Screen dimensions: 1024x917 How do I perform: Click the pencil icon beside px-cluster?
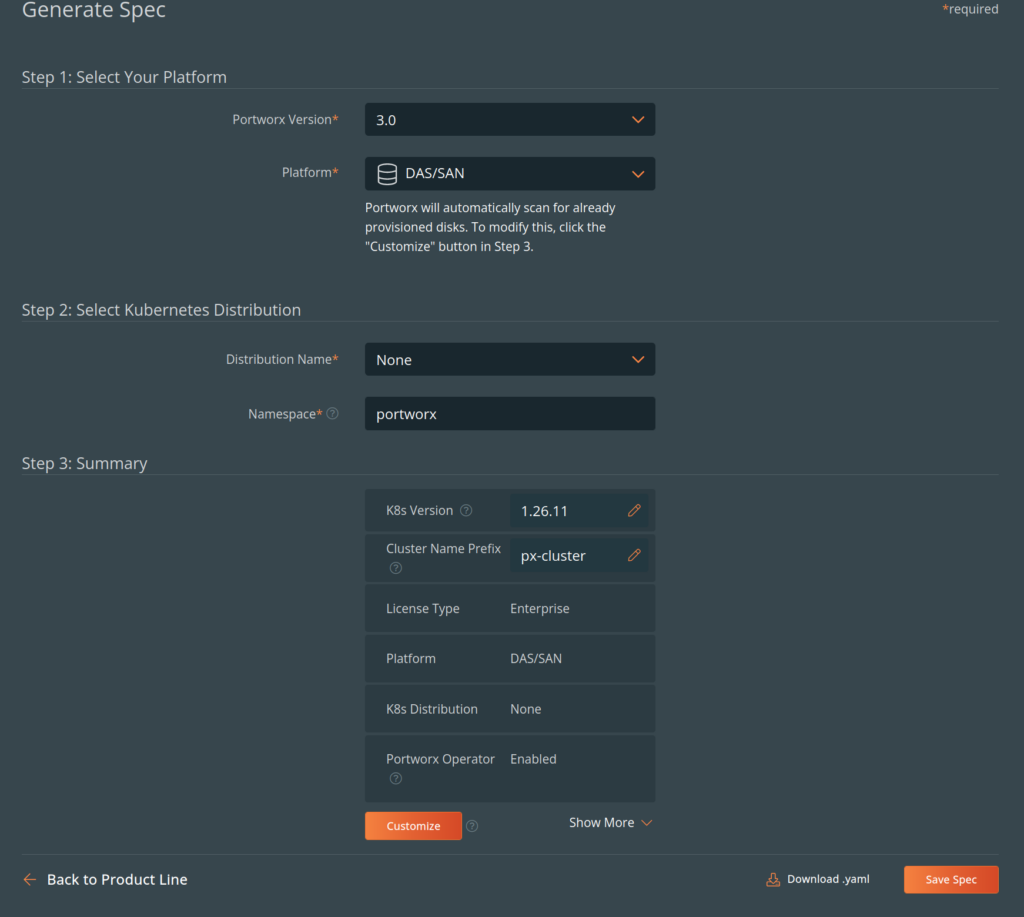pyautogui.click(x=633, y=555)
